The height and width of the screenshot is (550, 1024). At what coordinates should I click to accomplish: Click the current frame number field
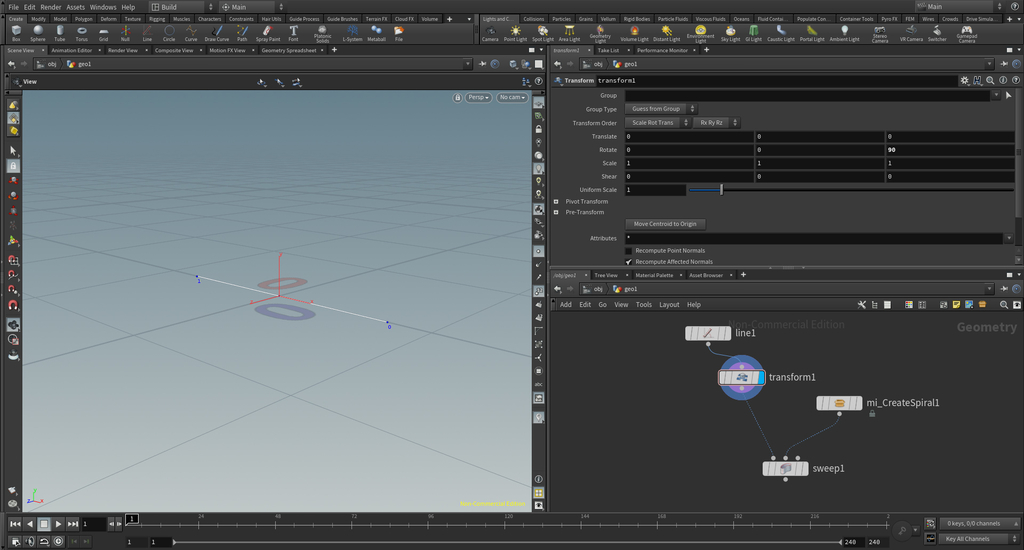93,524
